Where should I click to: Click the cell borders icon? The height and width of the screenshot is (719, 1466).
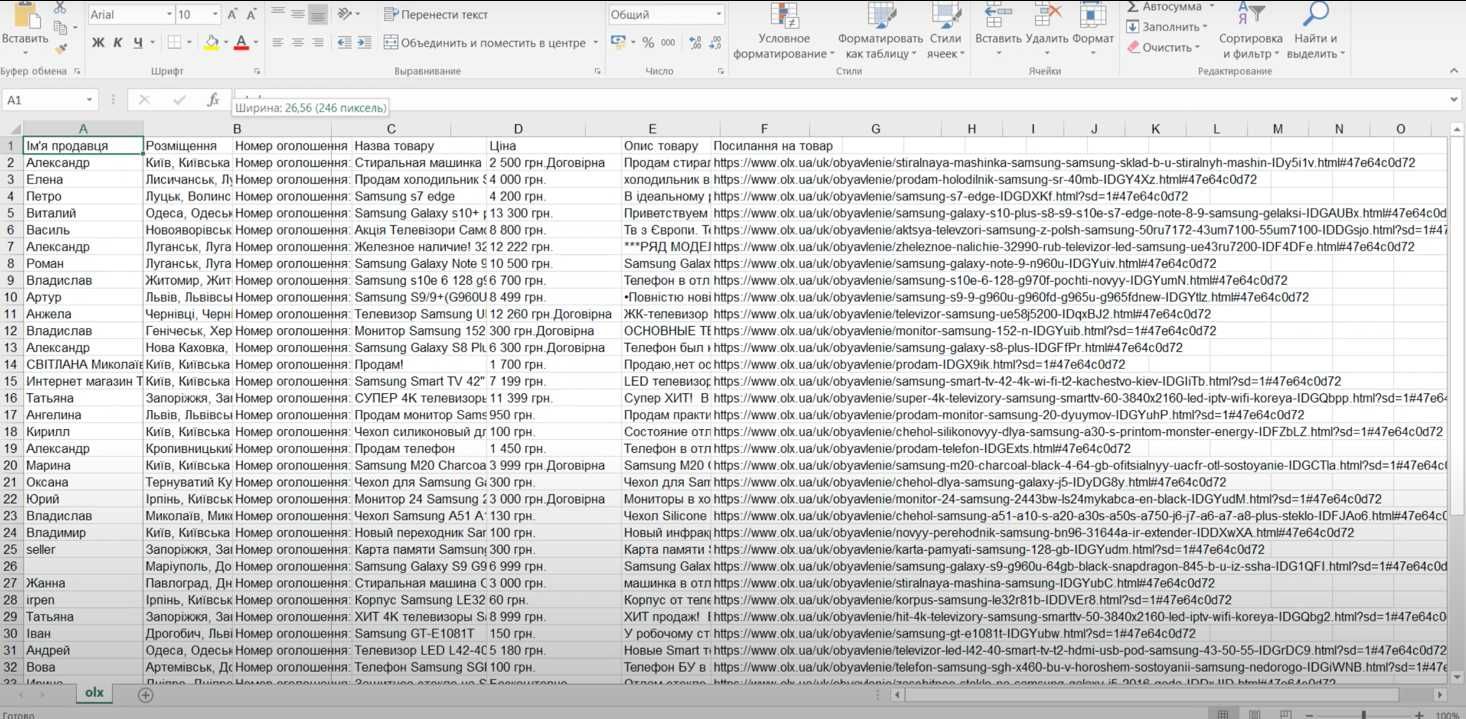[174, 43]
